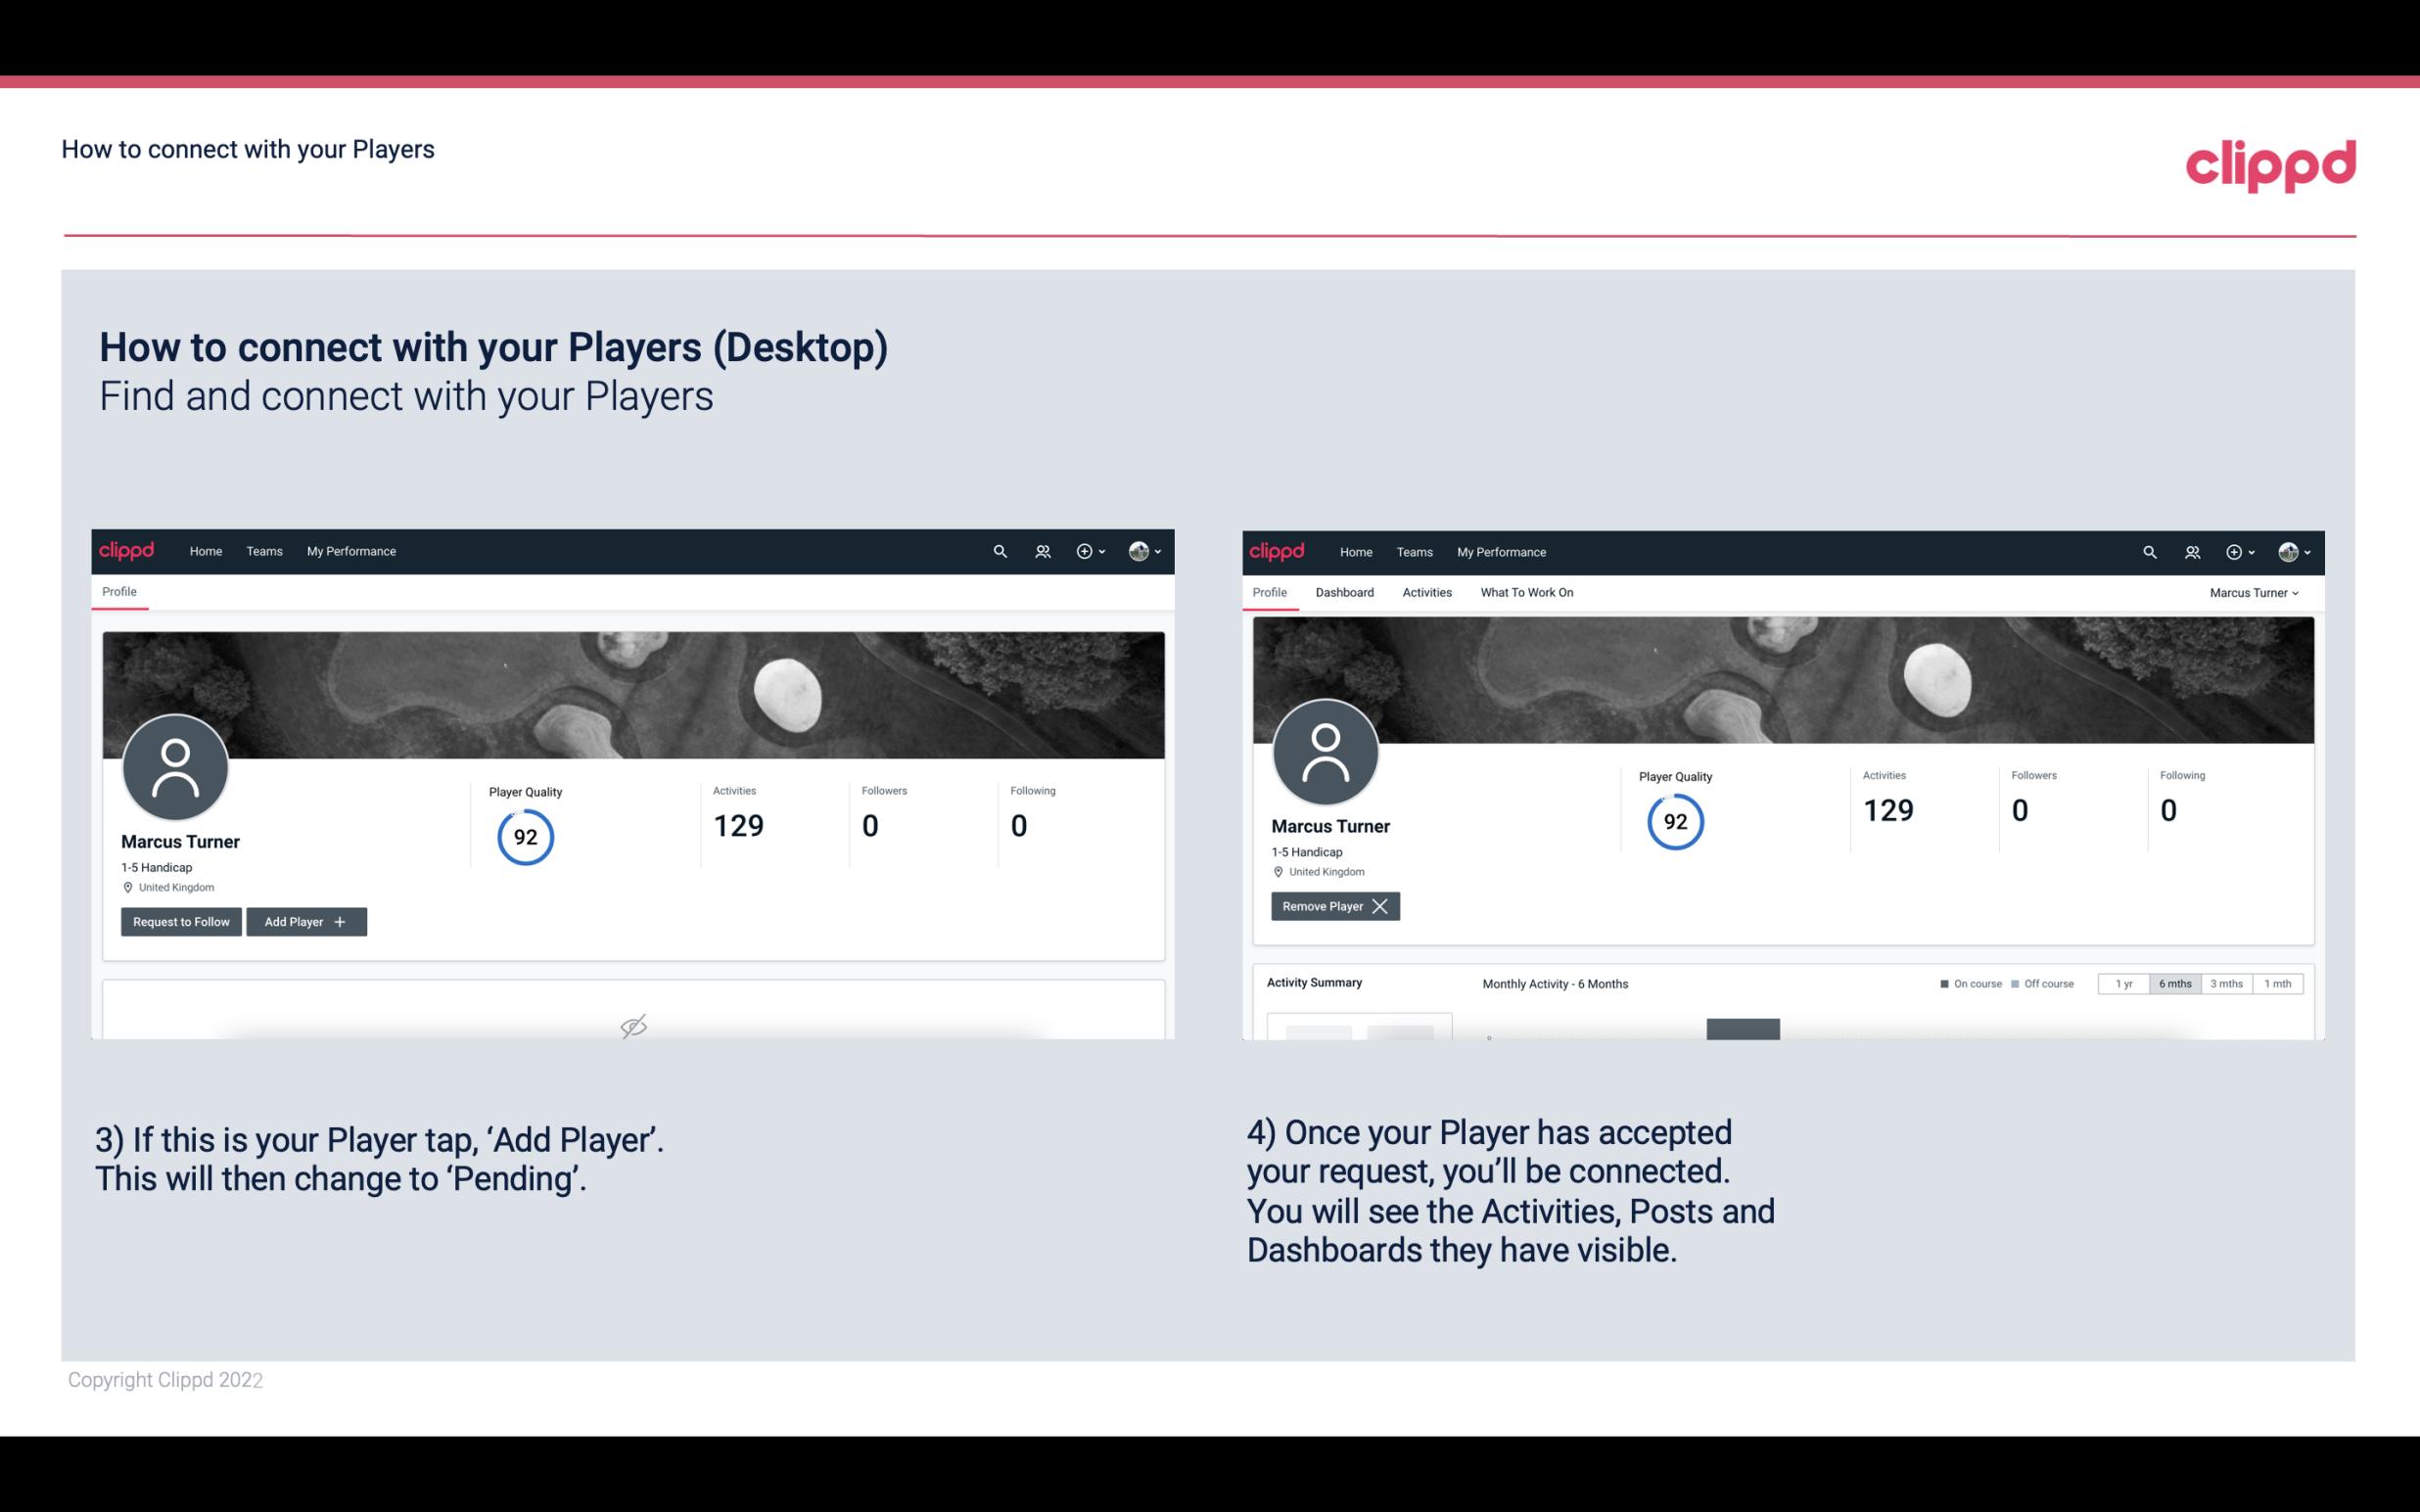Click the 'Remove Player' button on right panel

click(x=1332, y=906)
